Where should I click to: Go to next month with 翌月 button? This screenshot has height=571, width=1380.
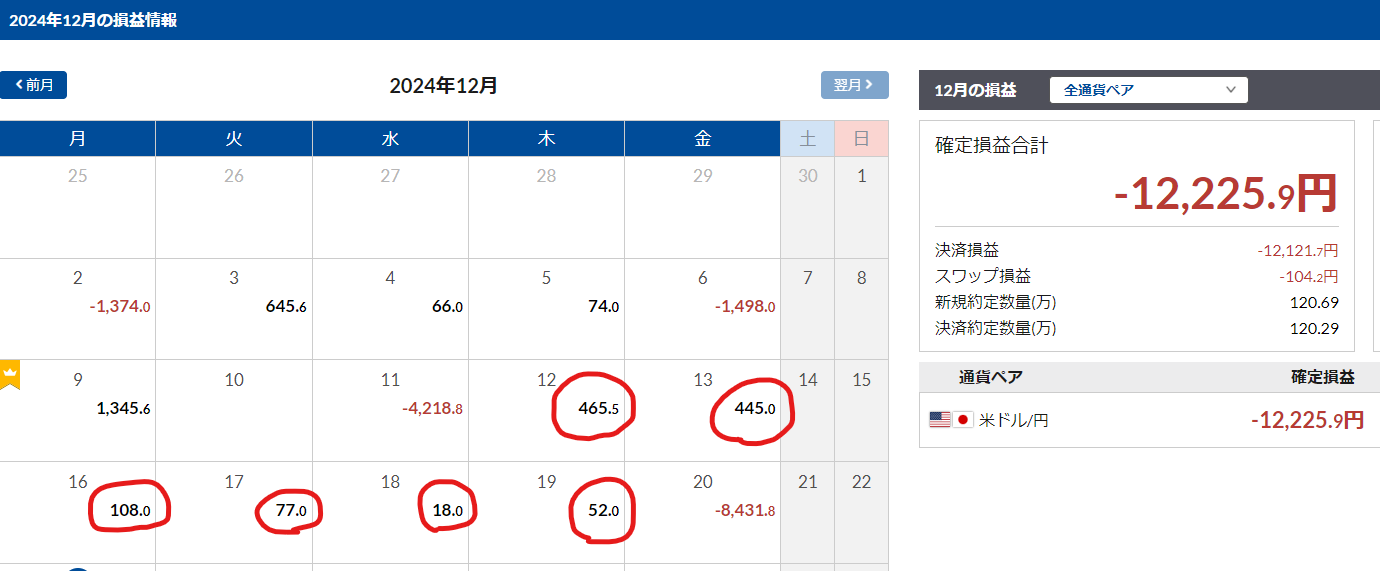[x=854, y=85]
